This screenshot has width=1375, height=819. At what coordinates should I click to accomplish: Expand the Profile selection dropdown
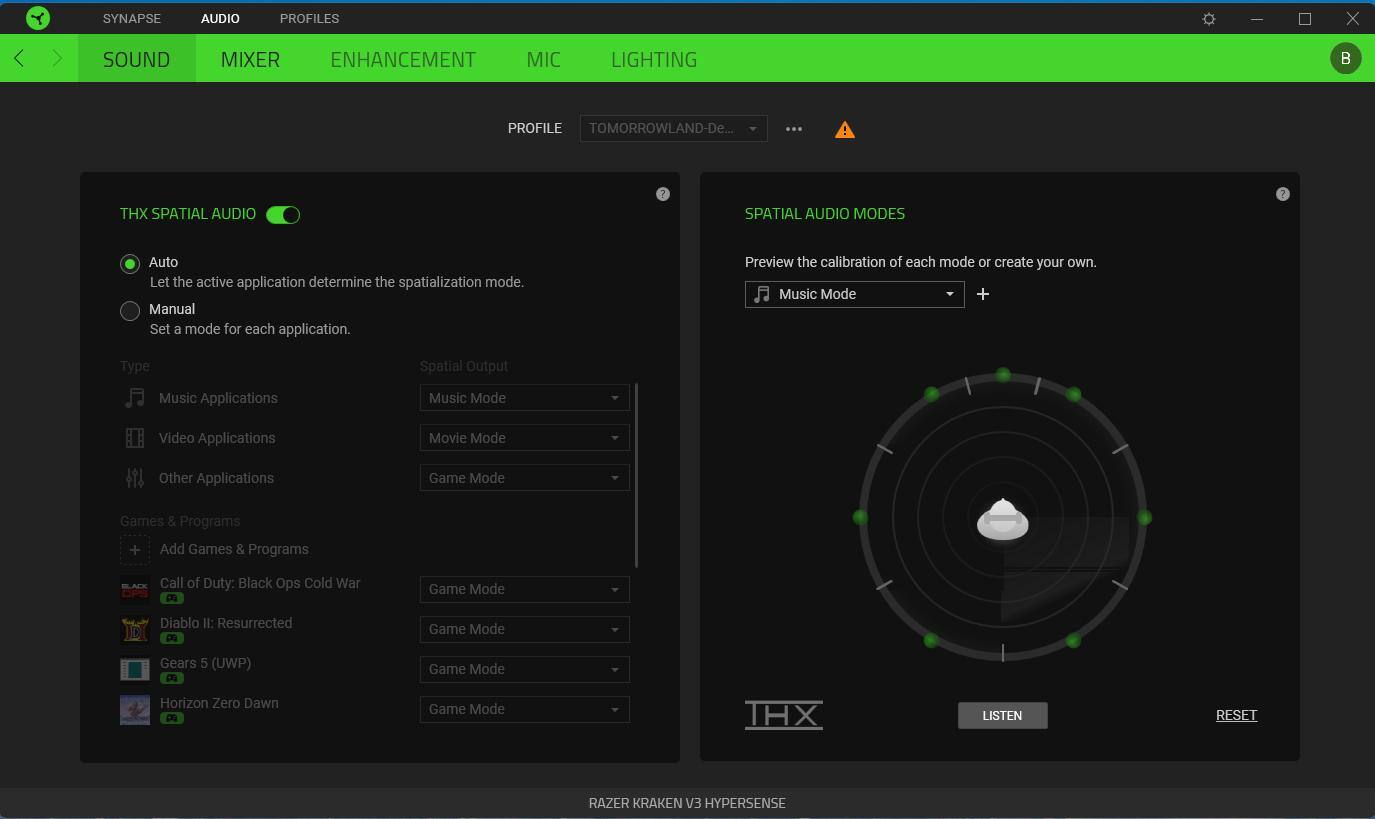(673, 128)
